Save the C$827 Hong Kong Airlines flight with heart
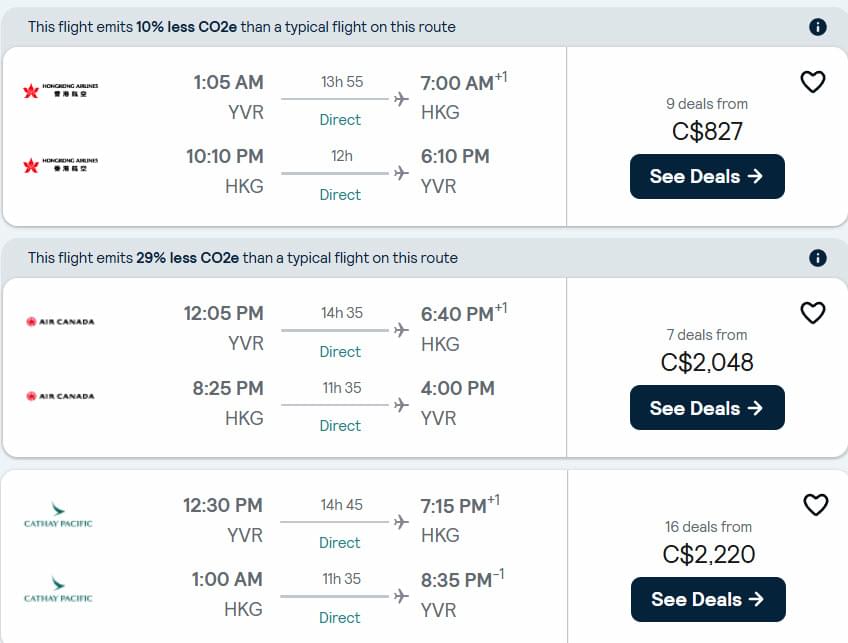 pyautogui.click(x=812, y=82)
